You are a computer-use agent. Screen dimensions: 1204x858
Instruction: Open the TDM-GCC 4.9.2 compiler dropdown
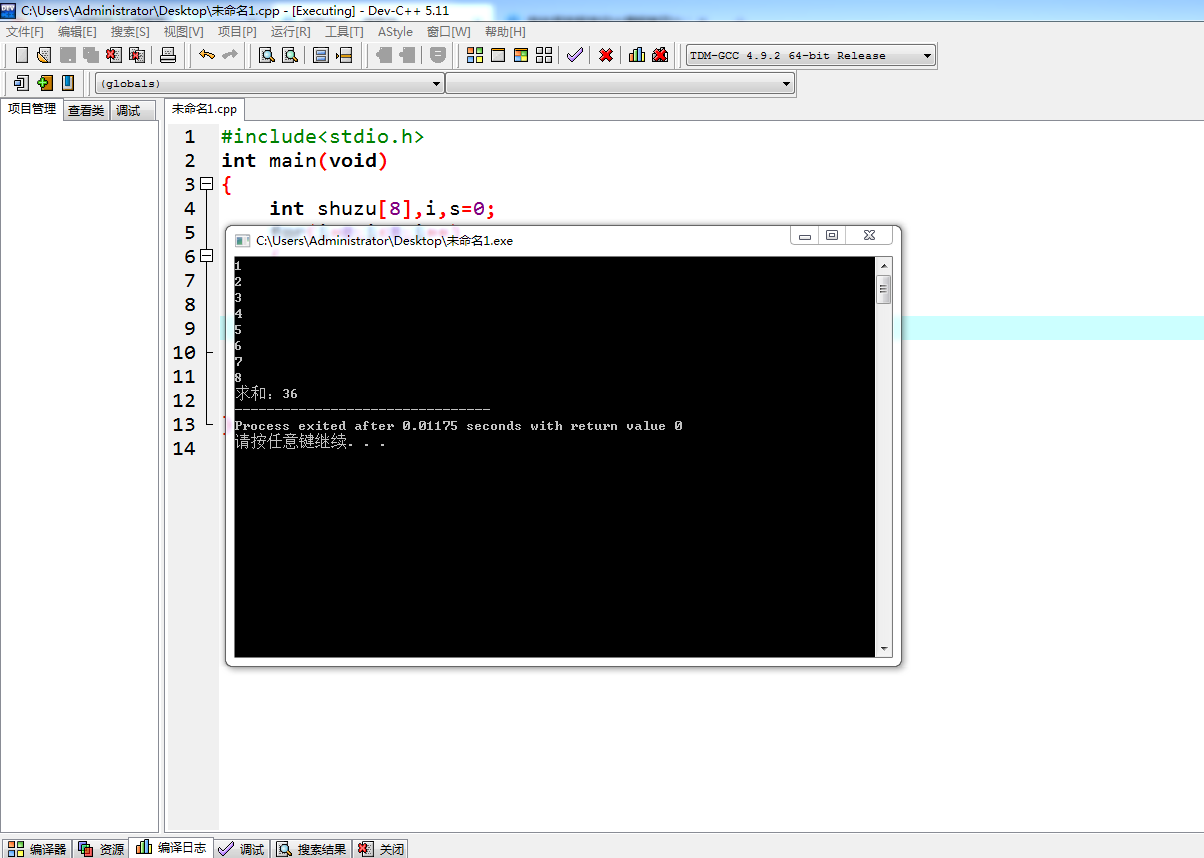point(811,56)
